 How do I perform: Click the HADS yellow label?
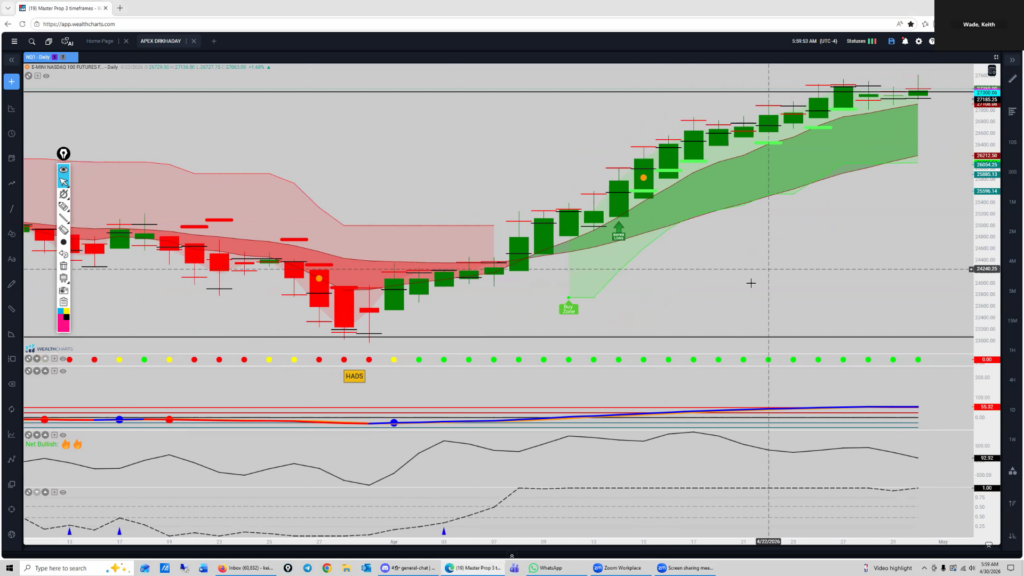[354, 376]
